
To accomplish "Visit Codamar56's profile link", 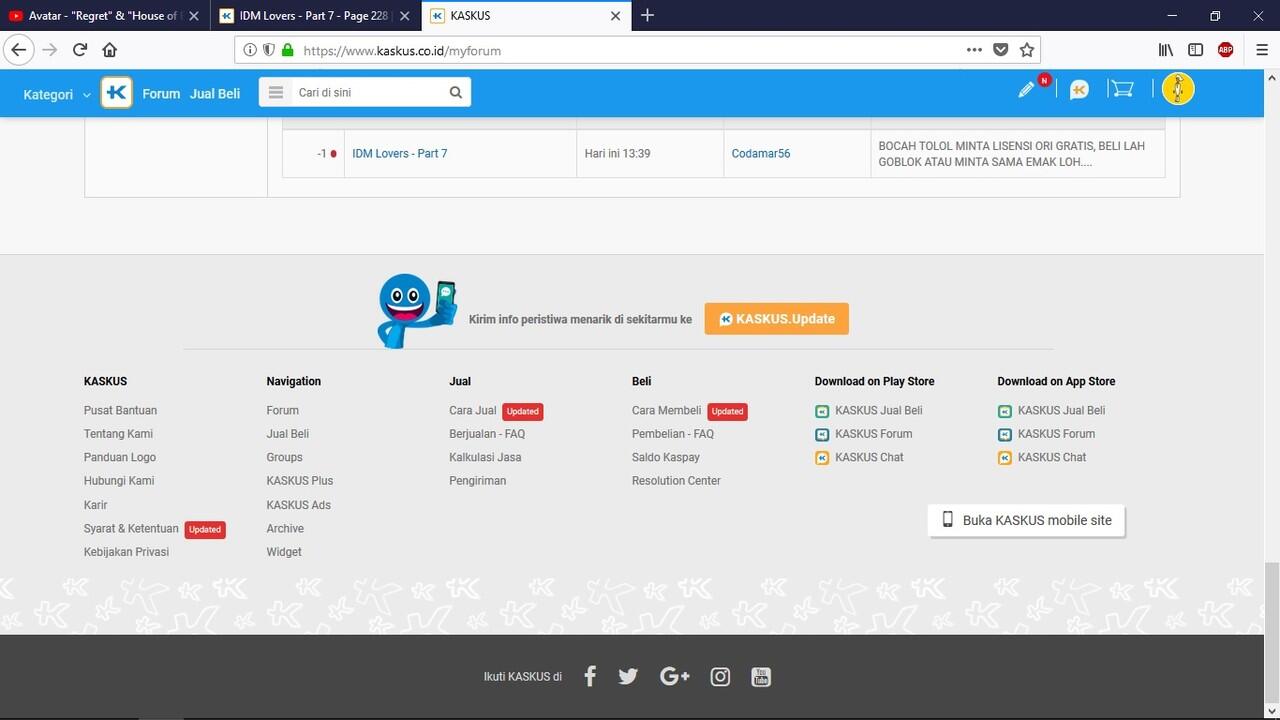I will click(x=760, y=153).
